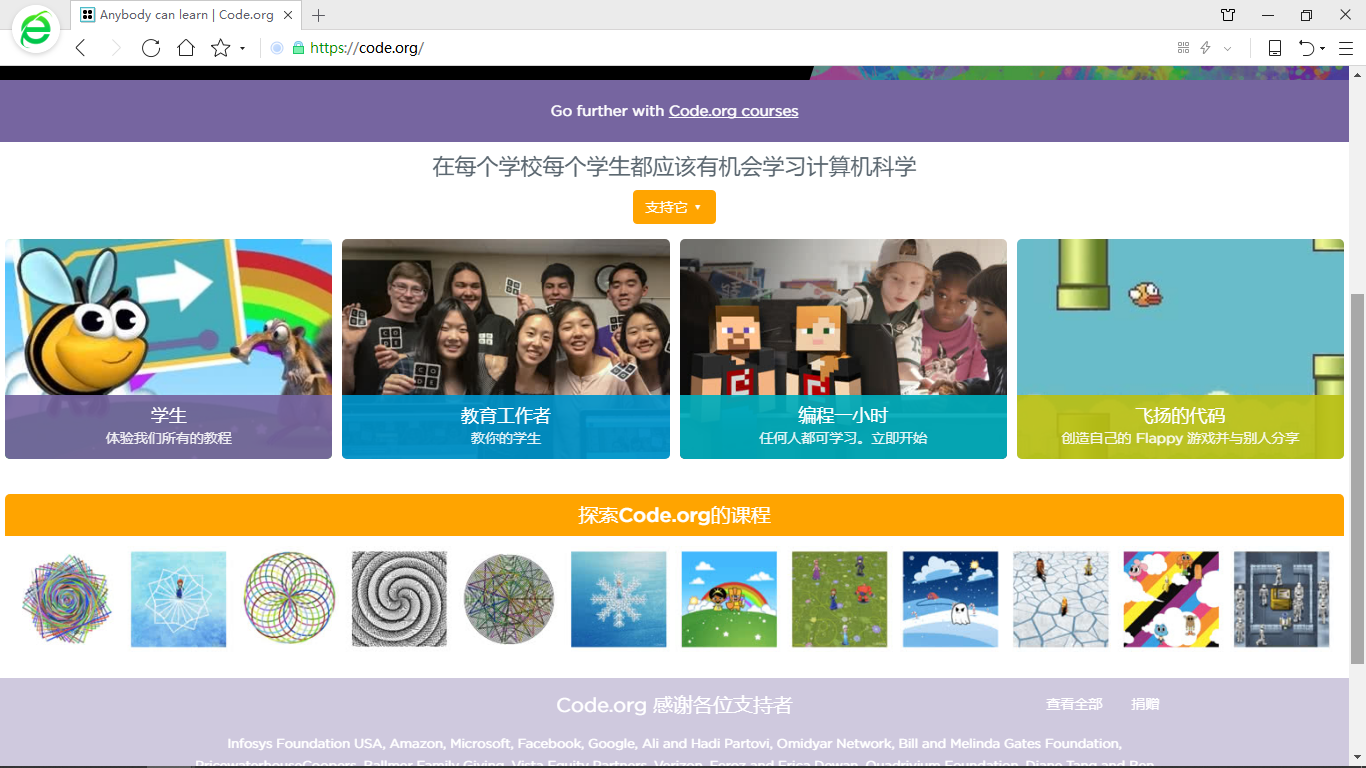Open the reading mode tablet icon
Image resolution: width=1366 pixels, height=768 pixels.
tap(1275, 48)
